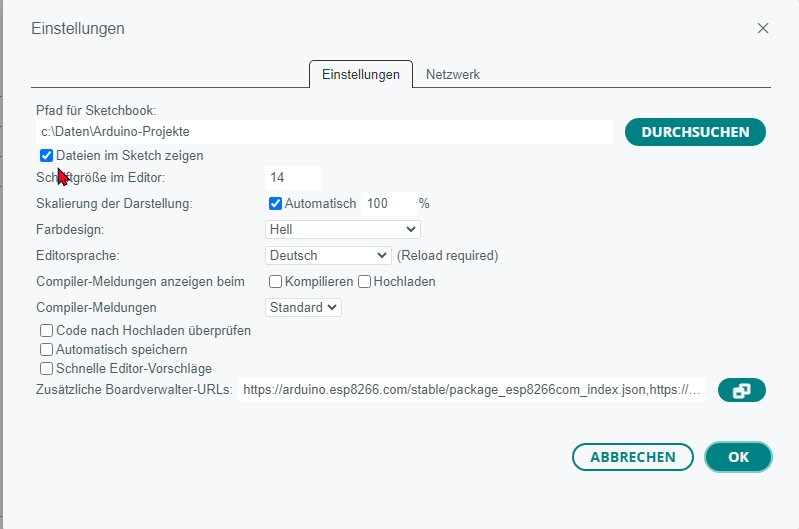Select the Einstellungen tab
The height and width of the screenshot is (529, 799).
click(361, 75)
